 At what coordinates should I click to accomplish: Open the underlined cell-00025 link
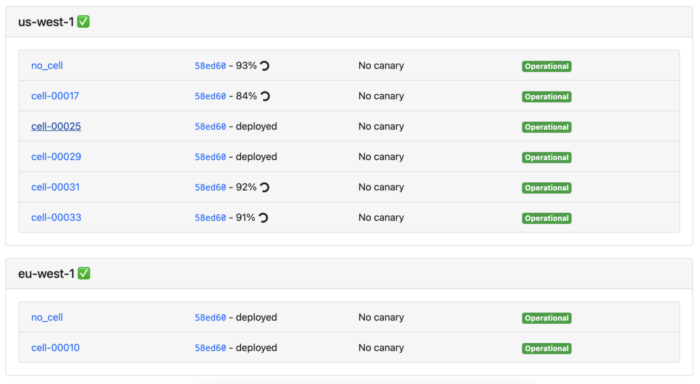pos(56,126)
